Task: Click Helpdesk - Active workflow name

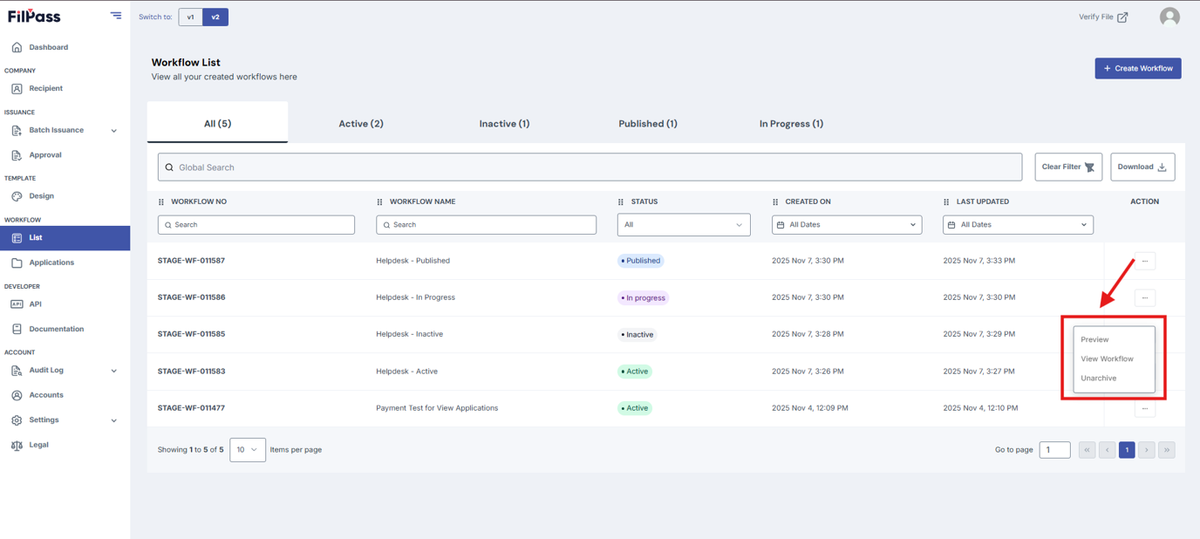Action: click(407, 371)
